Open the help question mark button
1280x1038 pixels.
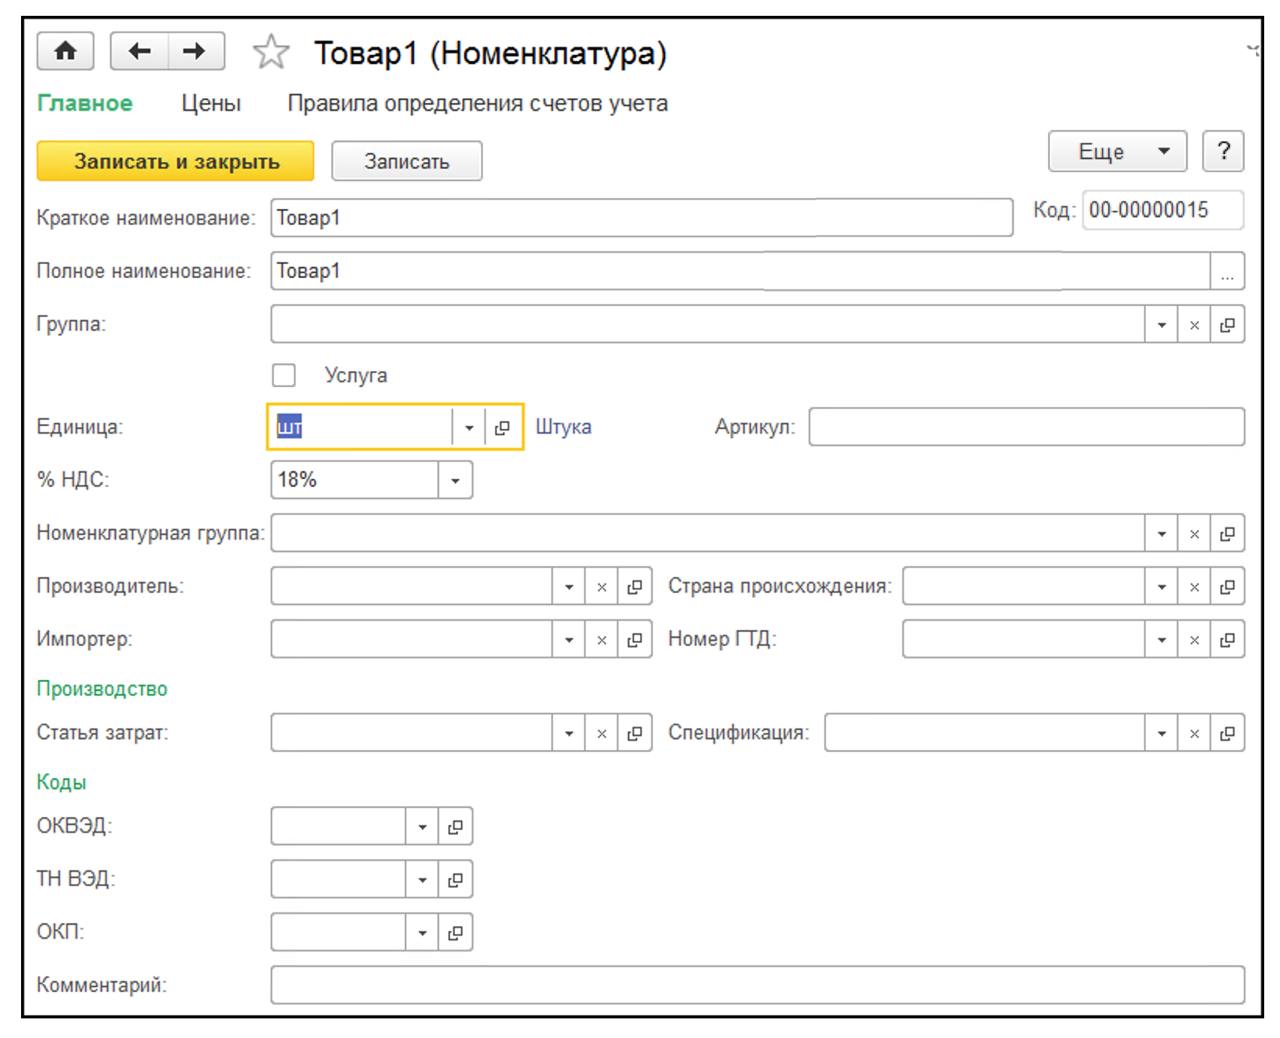click(x=1223, y=152)
